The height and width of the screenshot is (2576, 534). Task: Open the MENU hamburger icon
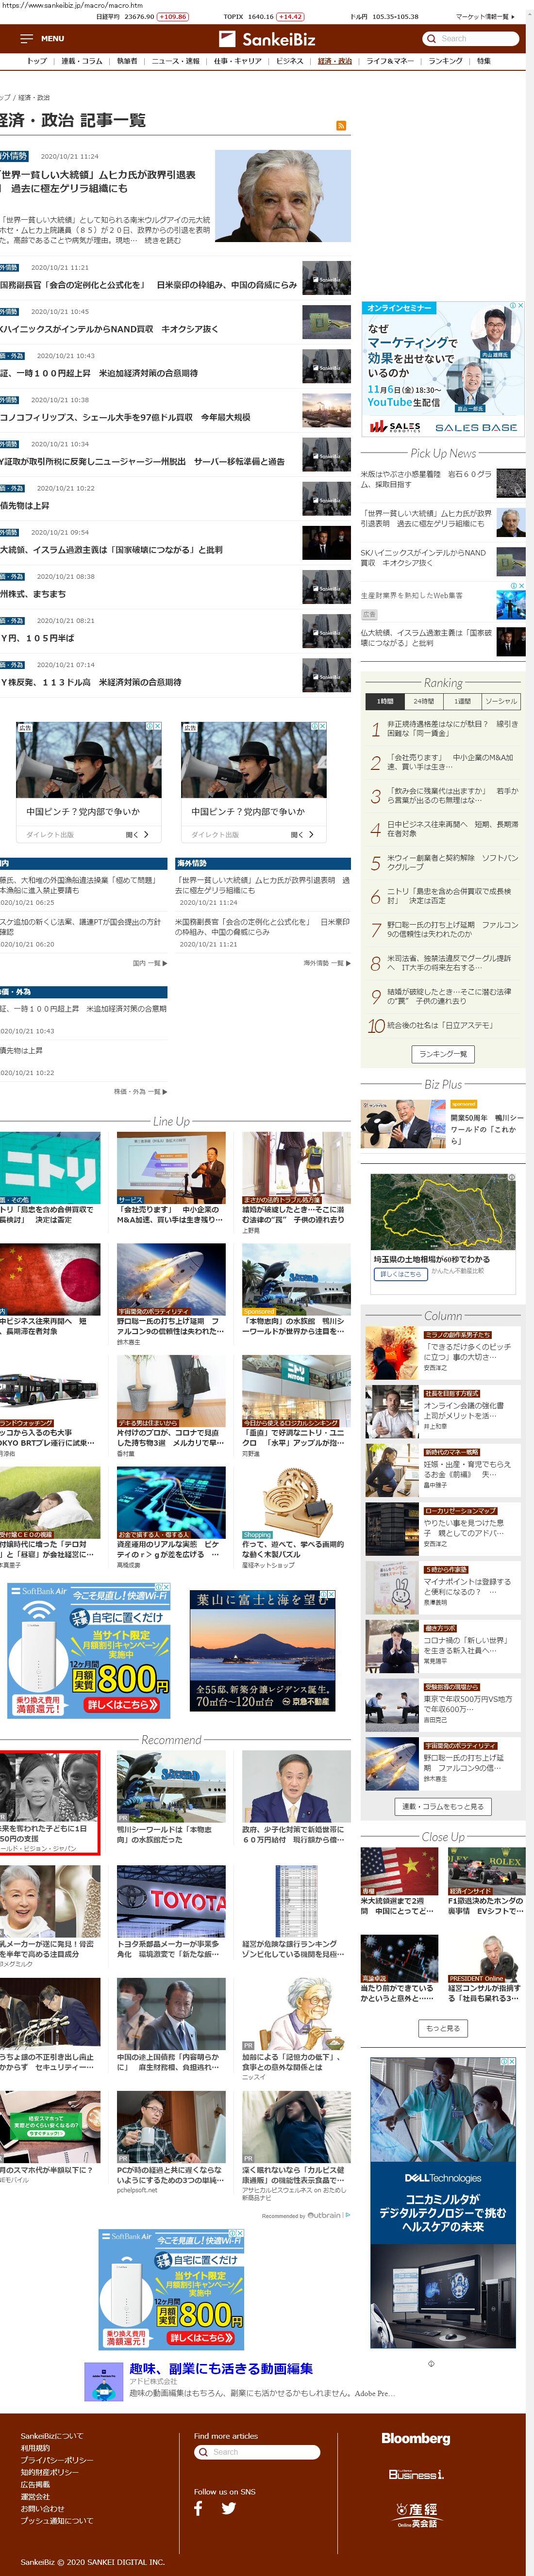pyautogui.click(x=27, y=39)
